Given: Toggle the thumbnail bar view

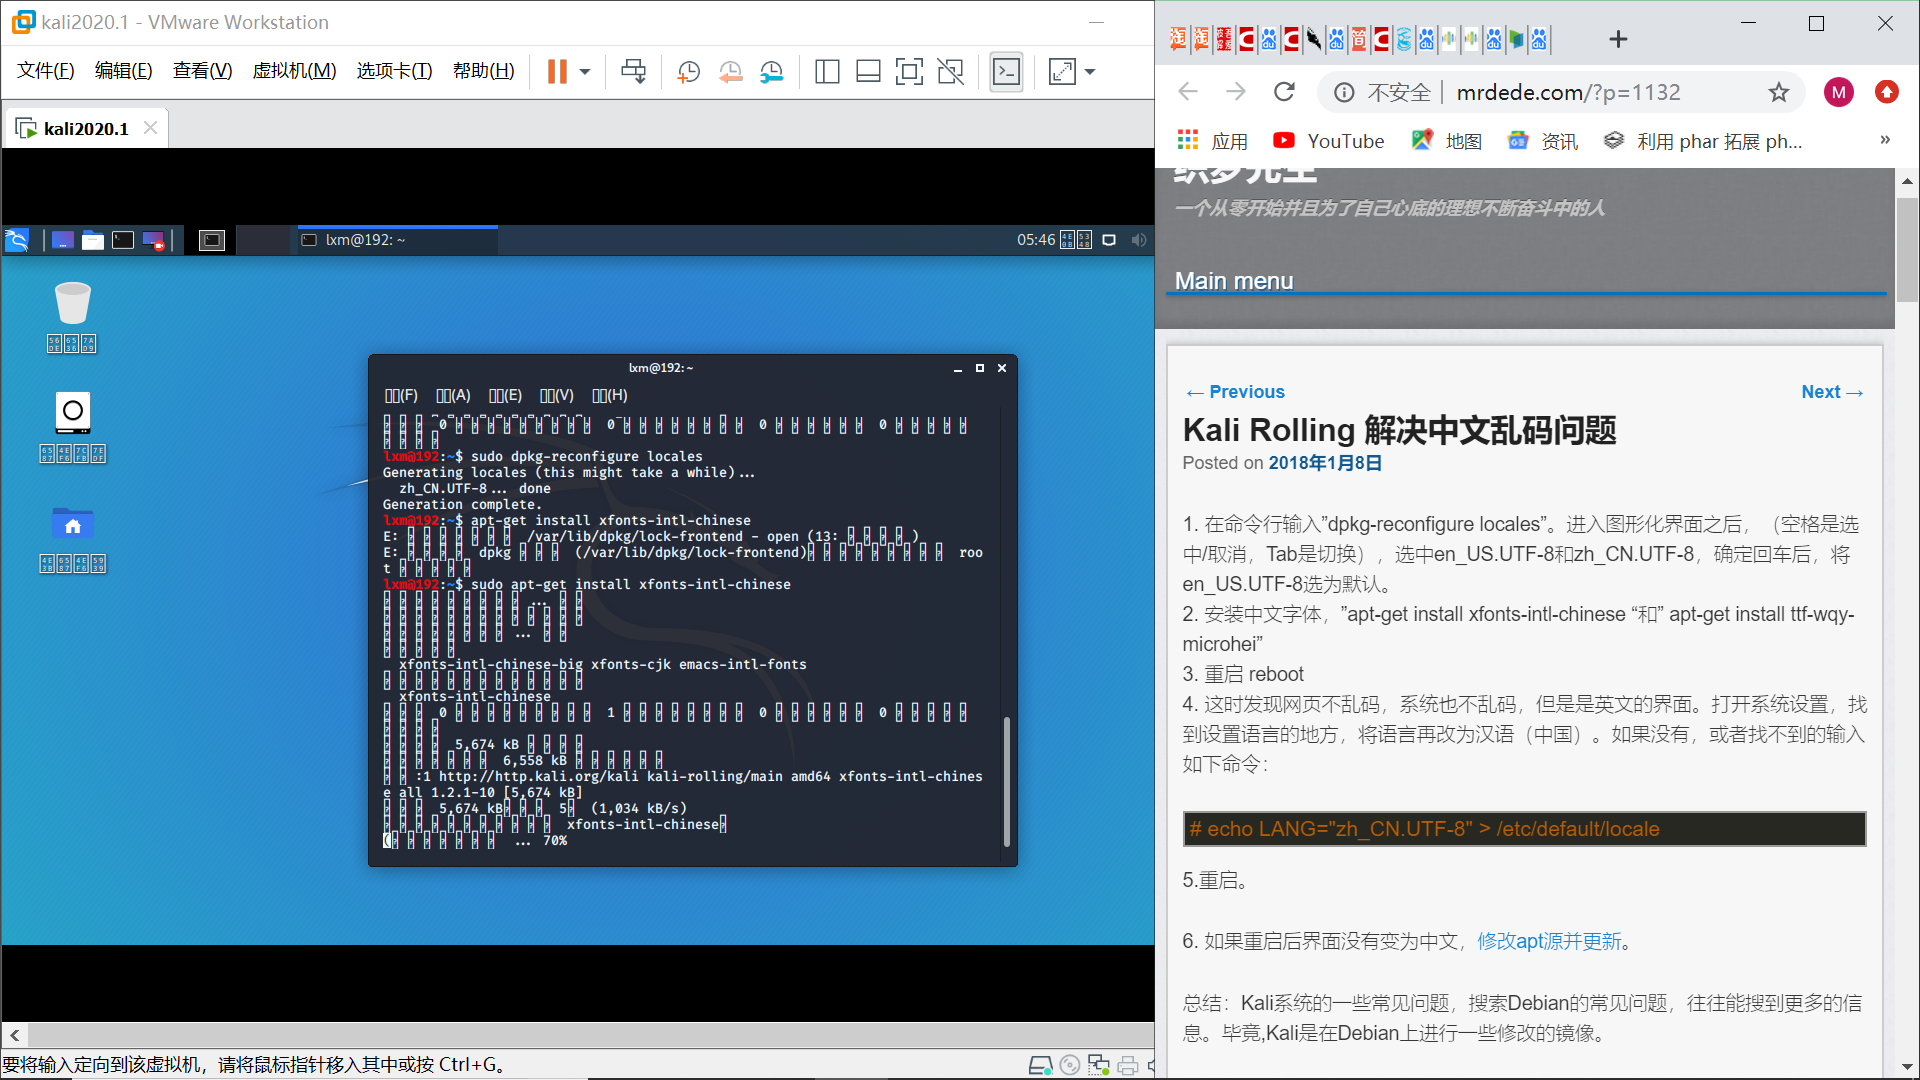Looking at the screenshot, I should click(868, 71).
